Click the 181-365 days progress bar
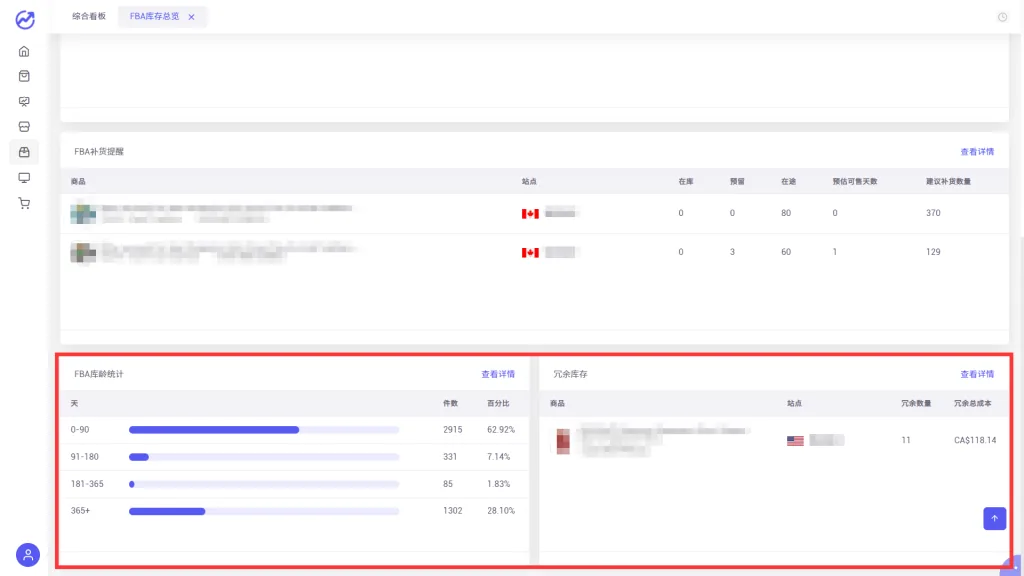 pyautogui.click(x=264, y=484)
